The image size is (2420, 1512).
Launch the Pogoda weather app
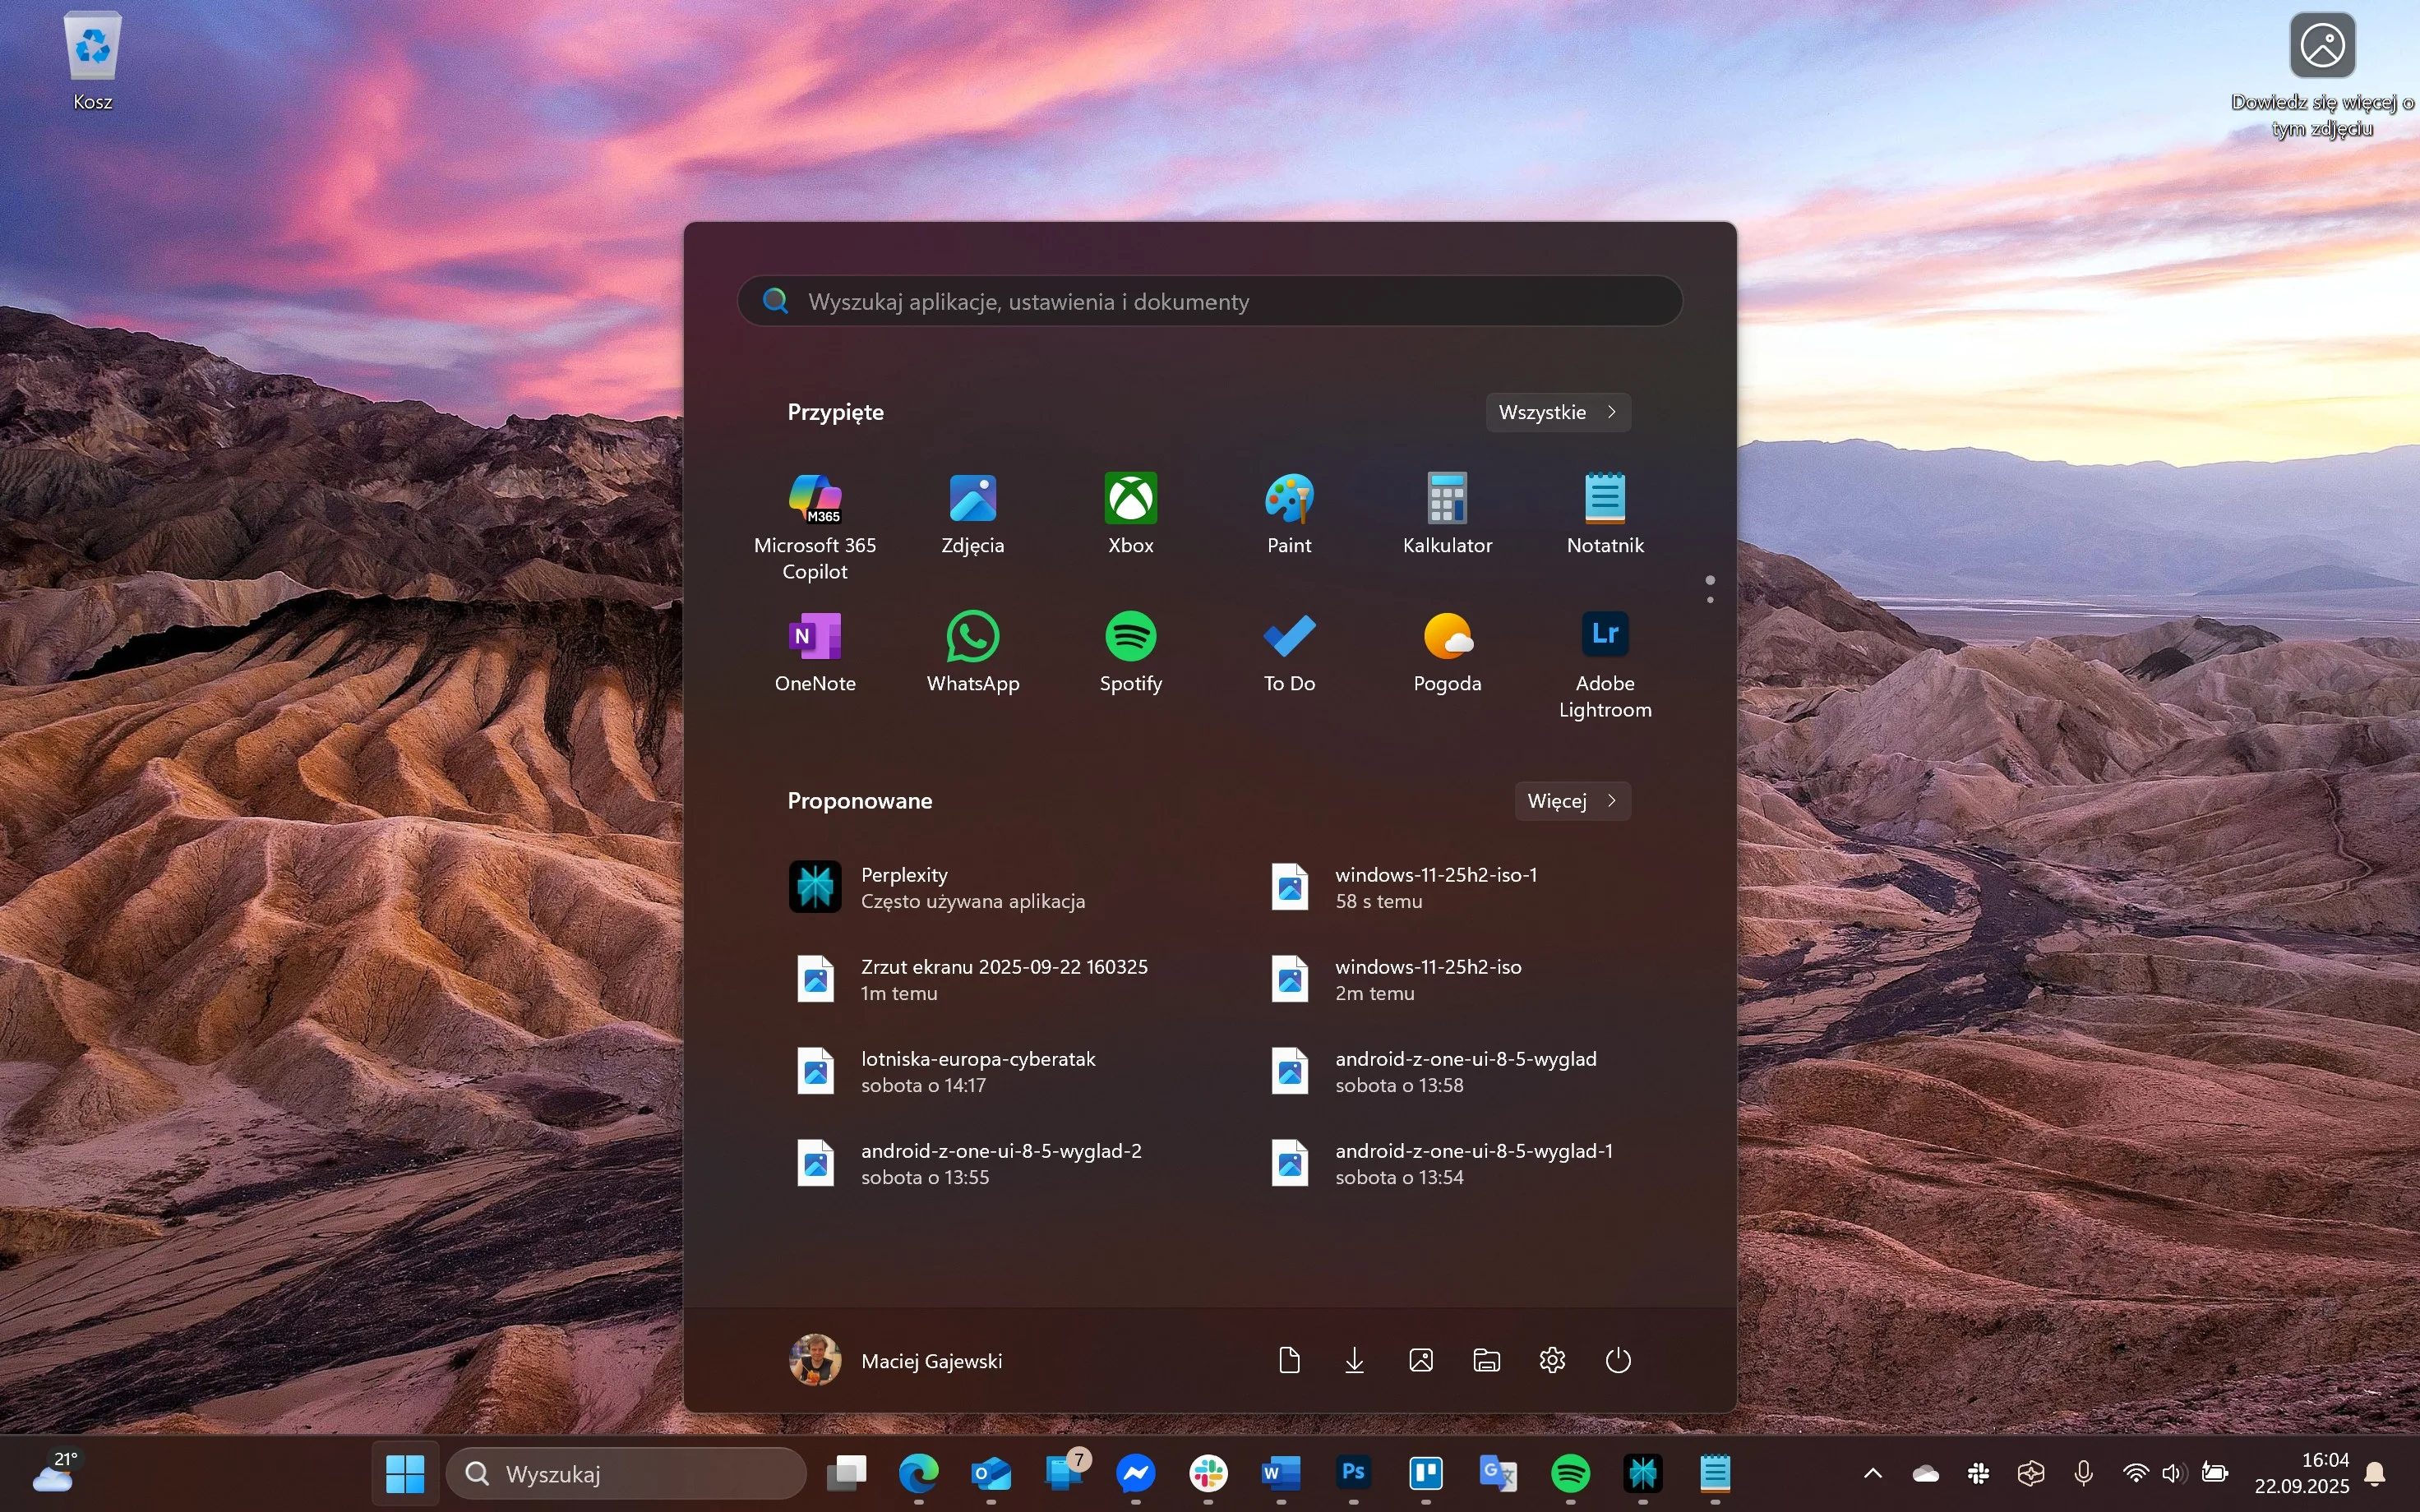pos(1447,652)
